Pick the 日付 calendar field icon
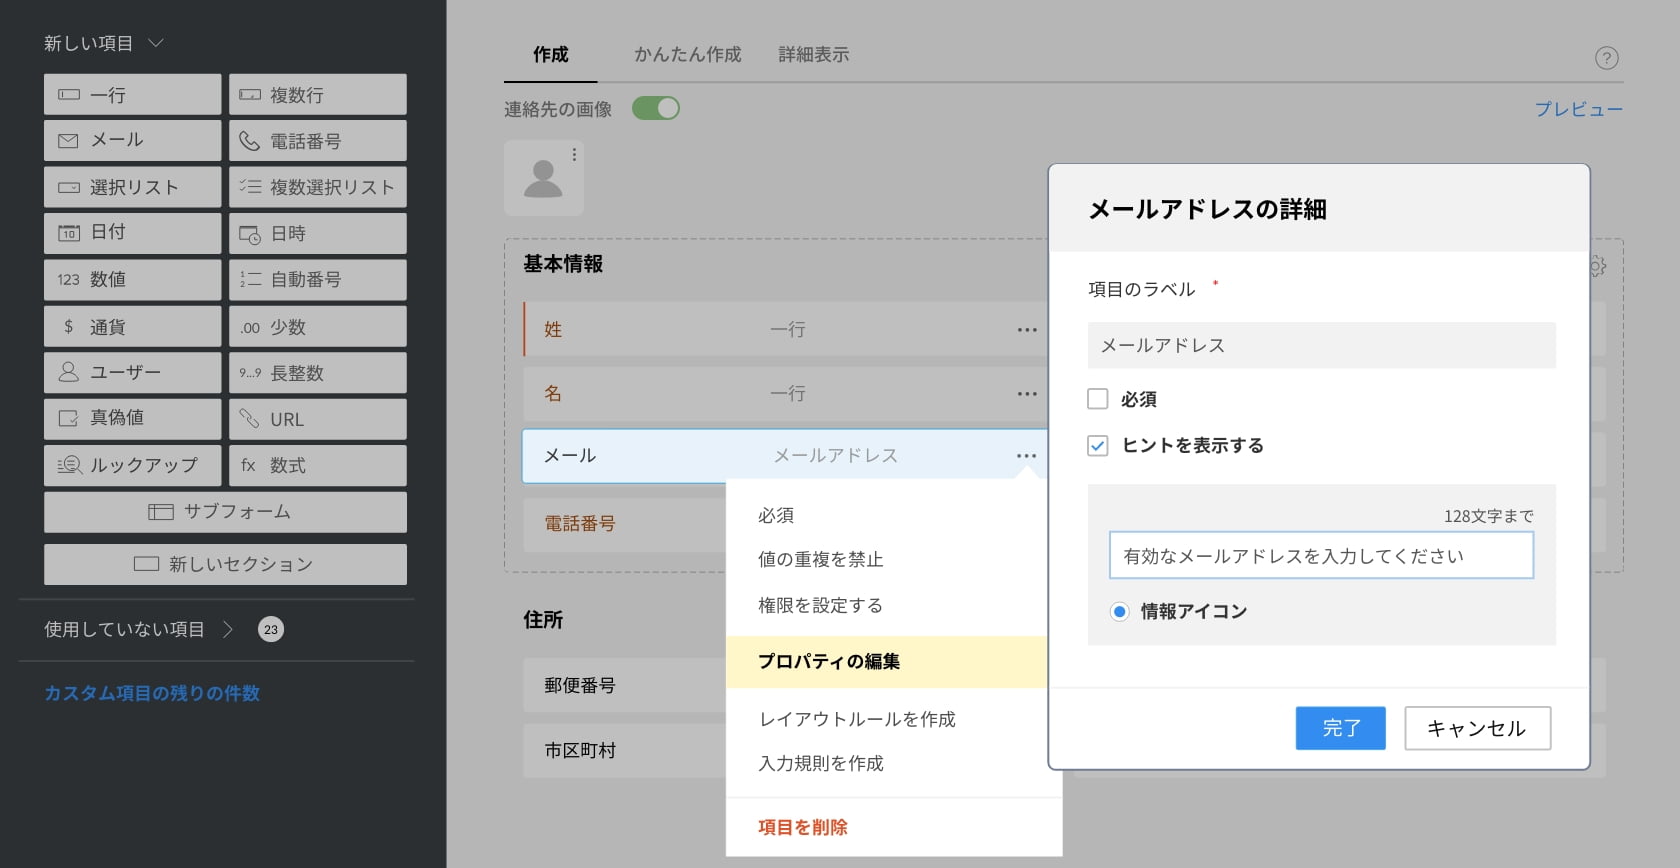 68,233
